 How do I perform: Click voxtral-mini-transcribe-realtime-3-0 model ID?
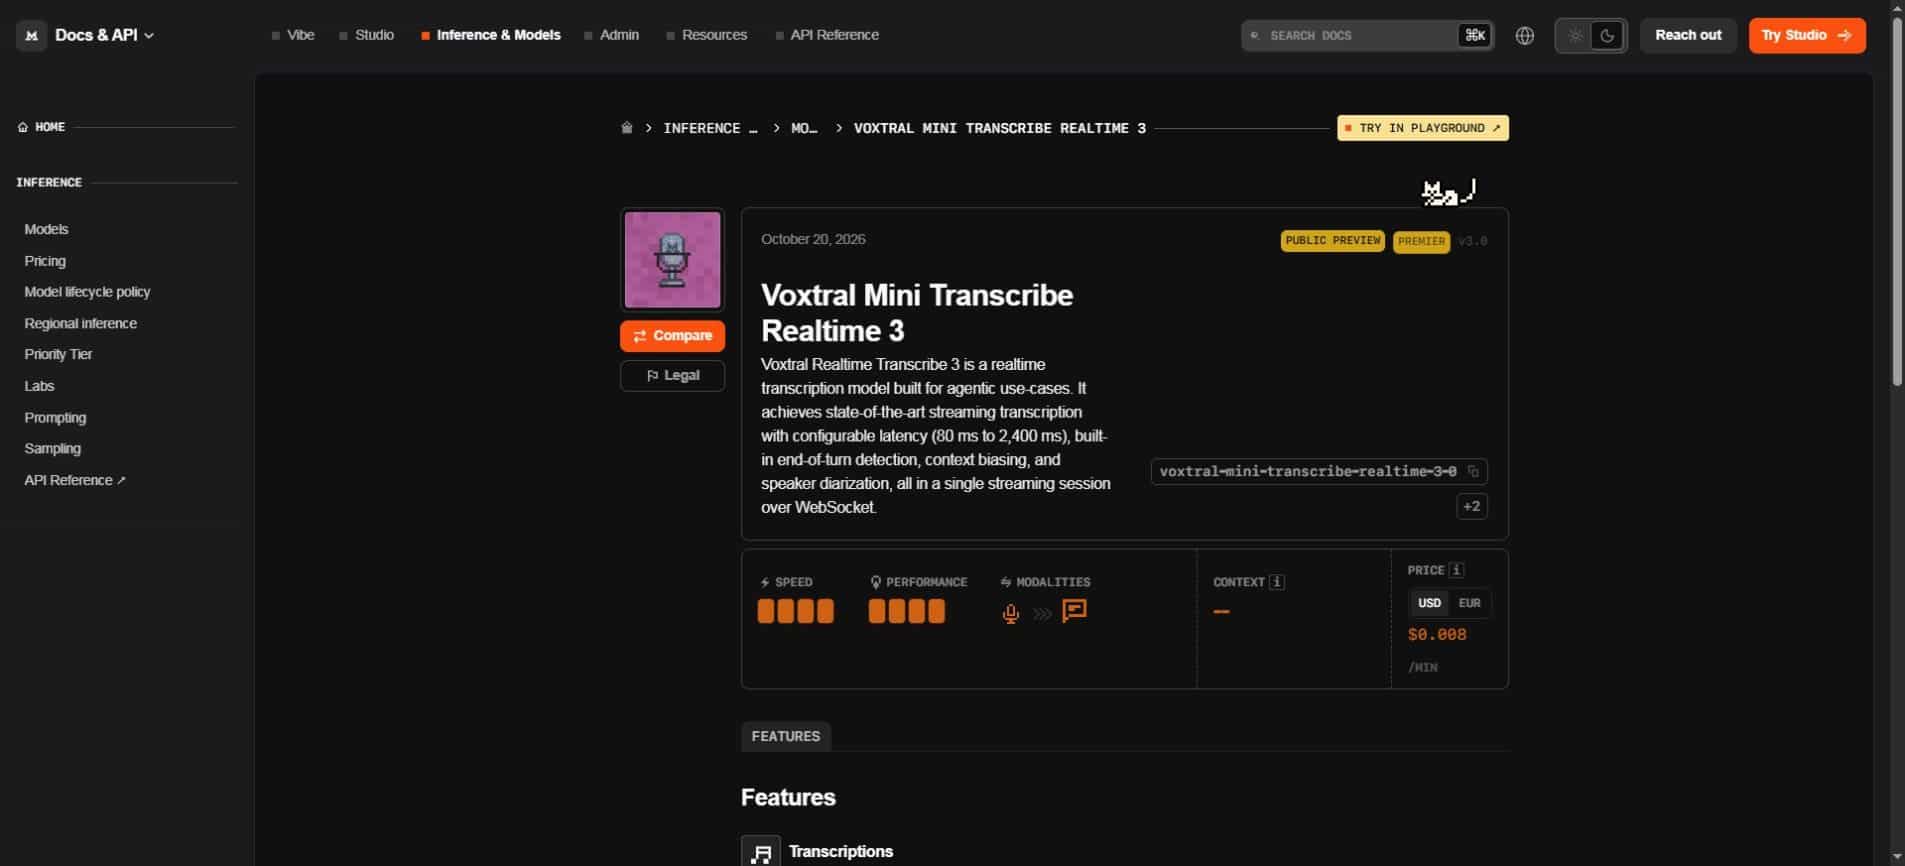click(x=1307, y=471)
